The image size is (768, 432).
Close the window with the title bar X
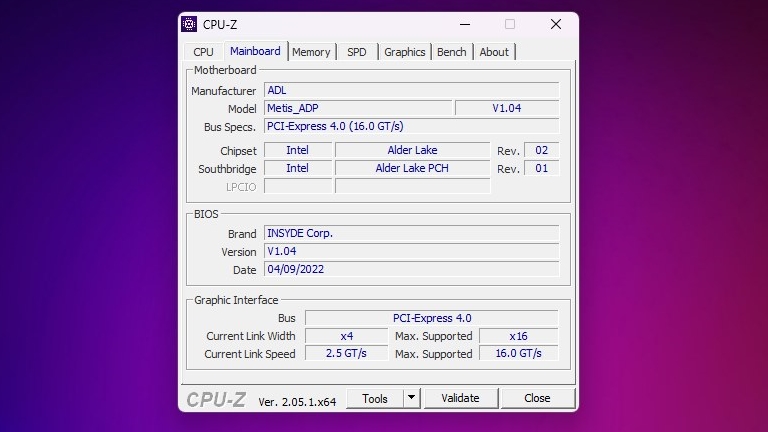[x=556, y=24]
